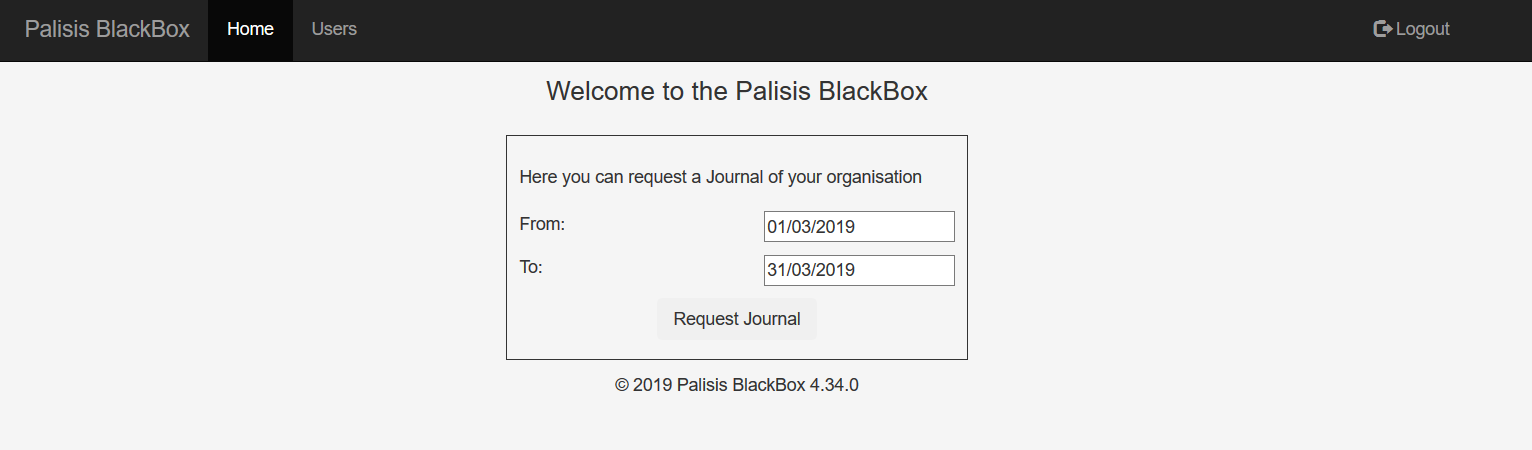
Task: Click the 'To:' label
Action: coord(531,267)
